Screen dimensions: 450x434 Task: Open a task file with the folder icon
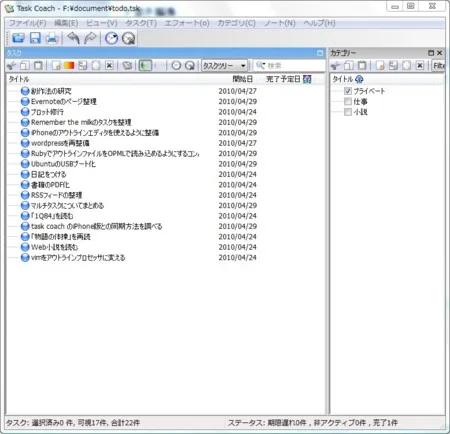pyautogui.click(x=18, y=38)
